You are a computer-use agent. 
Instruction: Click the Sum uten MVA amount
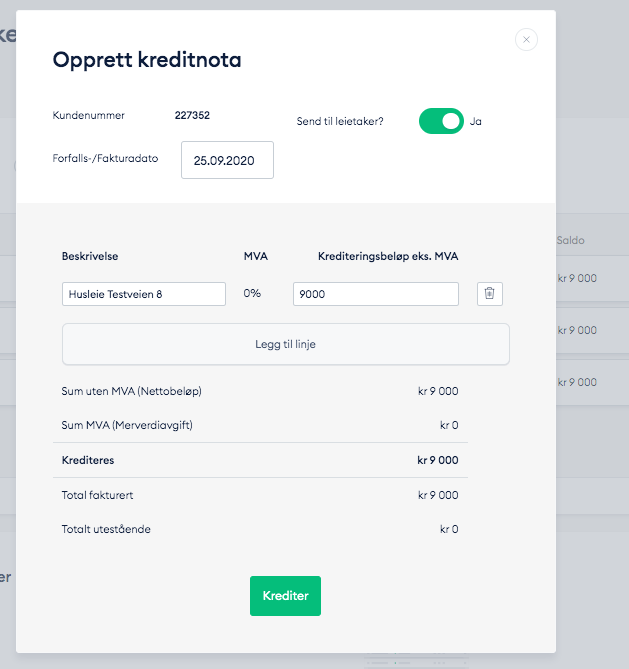point(438,392)
